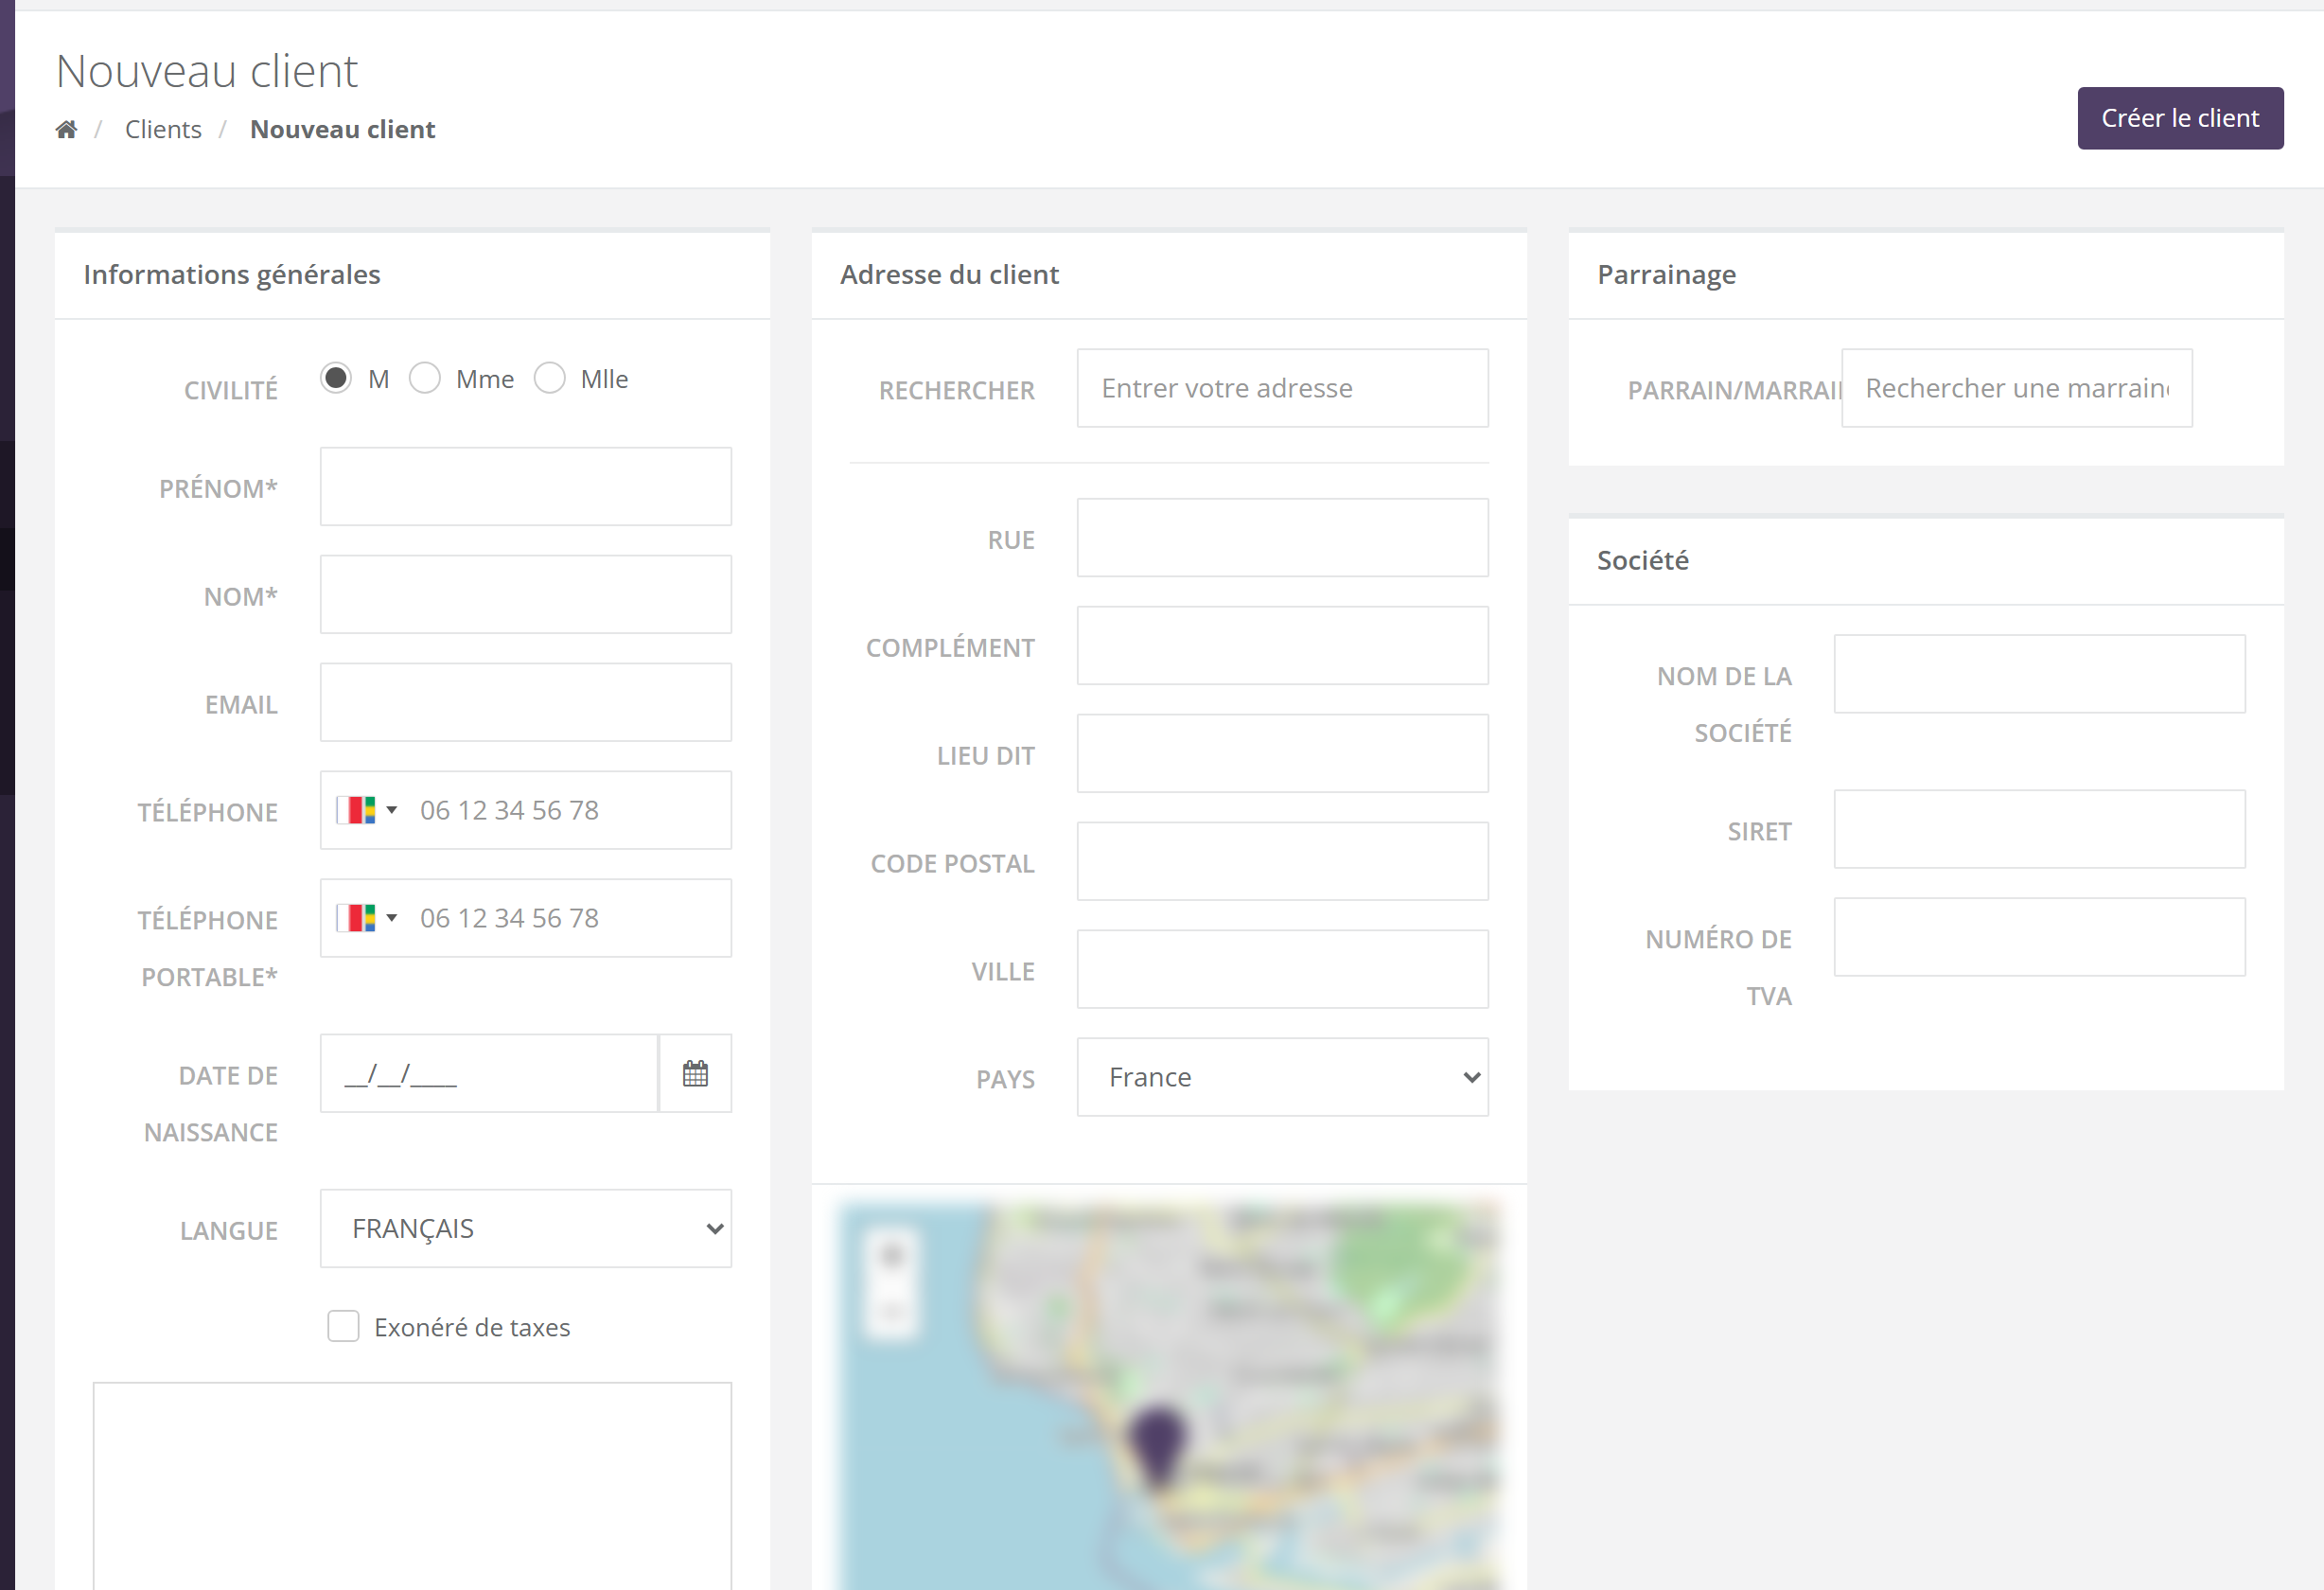Select the Mlle civility radio button
The width and height of the screenshot is (2324, 1590).
tap(550, 378)
